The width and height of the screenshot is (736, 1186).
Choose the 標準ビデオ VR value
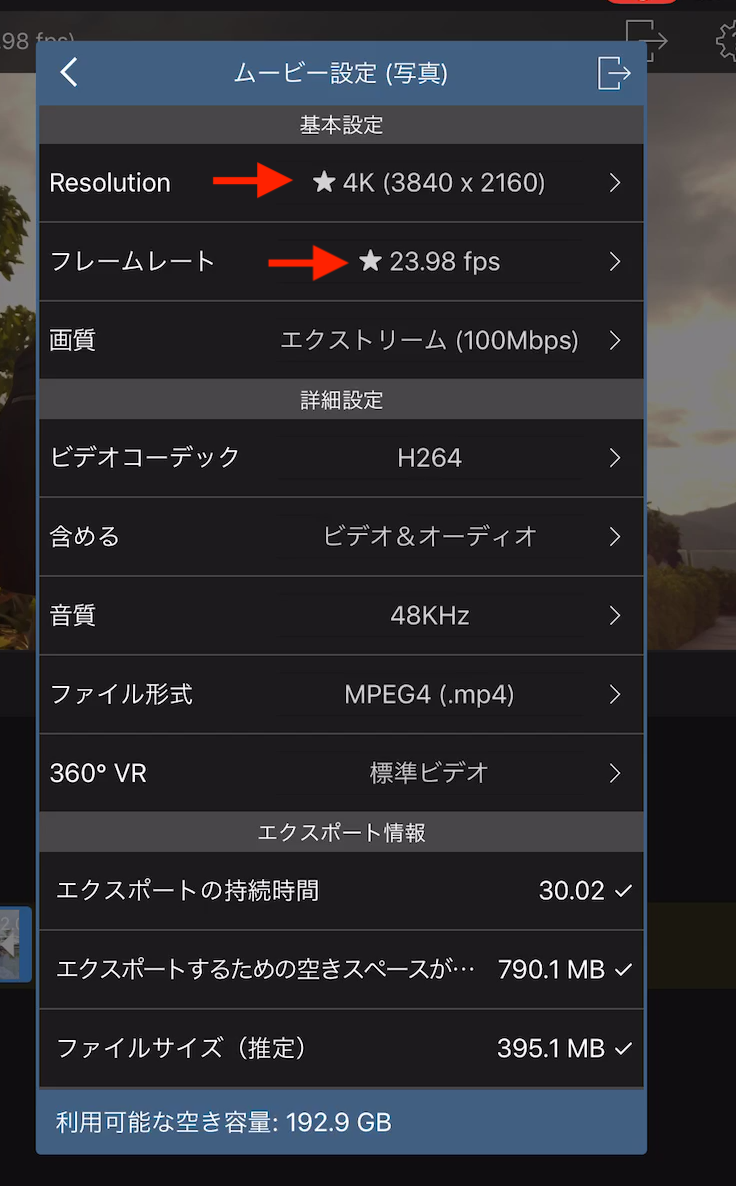pyautogui.click(x=429, y=773)
